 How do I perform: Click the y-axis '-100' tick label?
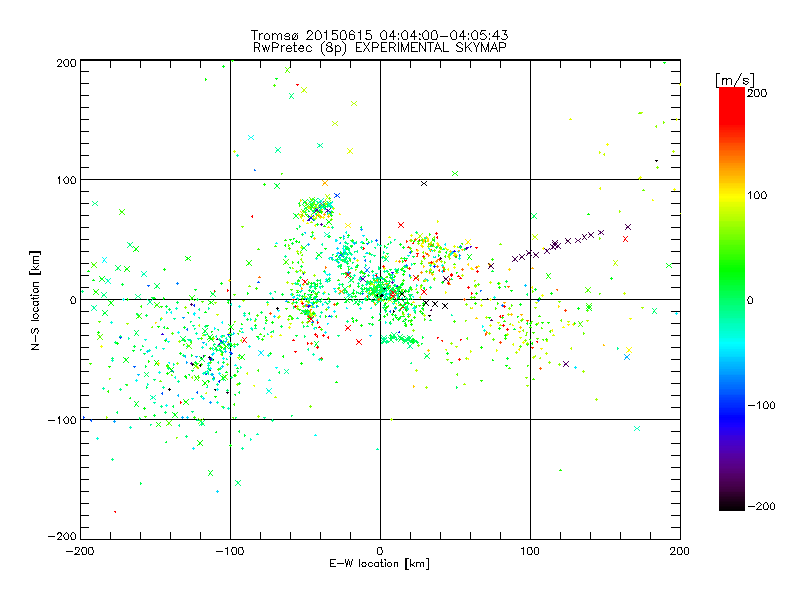[x=62, y=420]
